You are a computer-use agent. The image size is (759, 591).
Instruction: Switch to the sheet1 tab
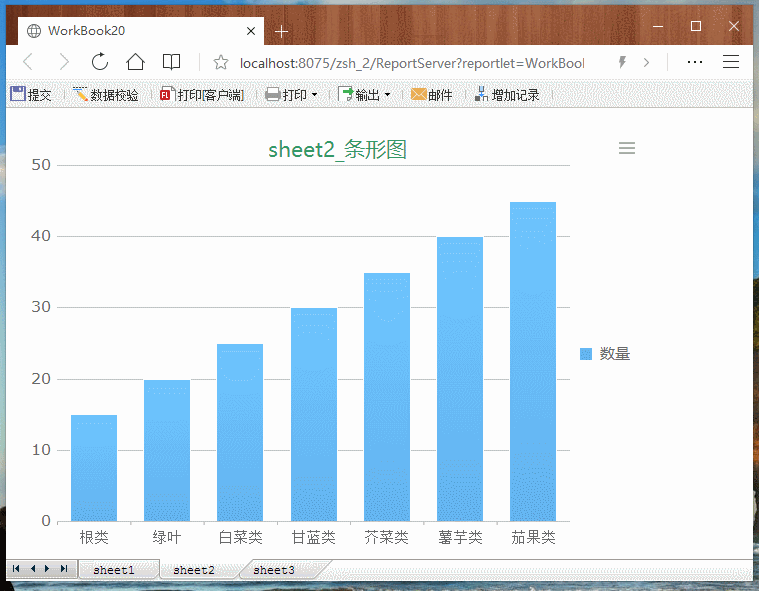click(x=114, y=569)
